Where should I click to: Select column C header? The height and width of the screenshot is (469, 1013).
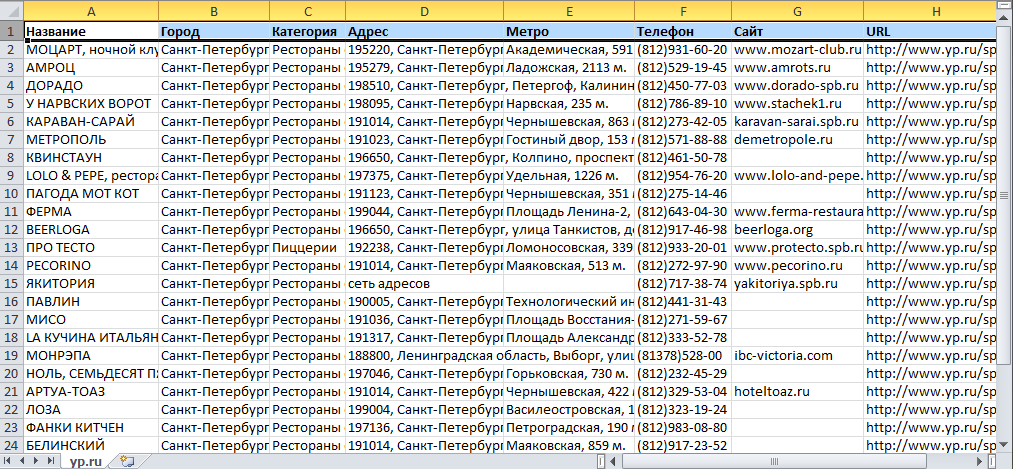click(x=308, y=11)
